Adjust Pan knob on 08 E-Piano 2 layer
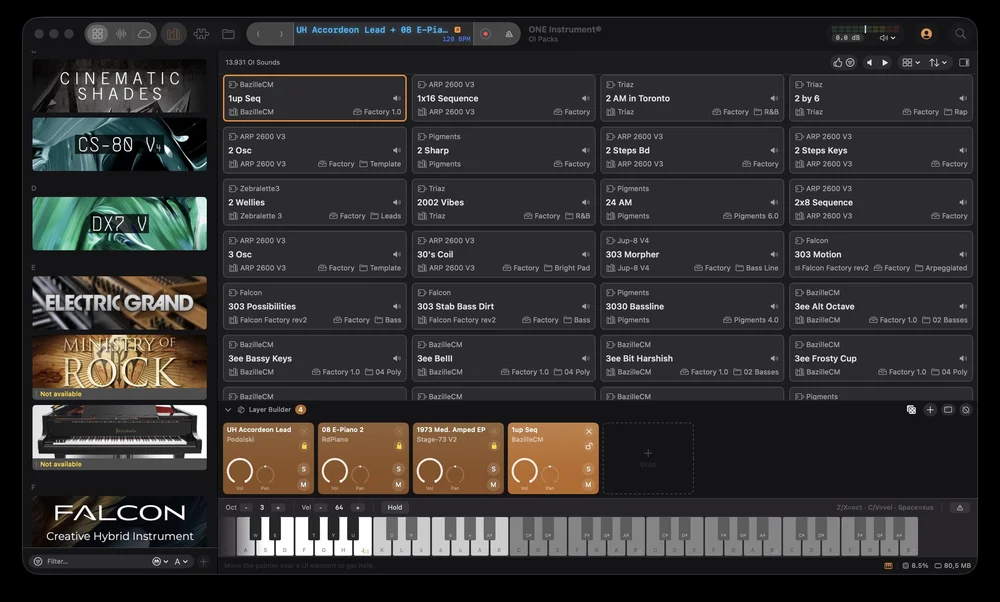The width and height of the screenshot is (1000, 602). pos(360,474)
